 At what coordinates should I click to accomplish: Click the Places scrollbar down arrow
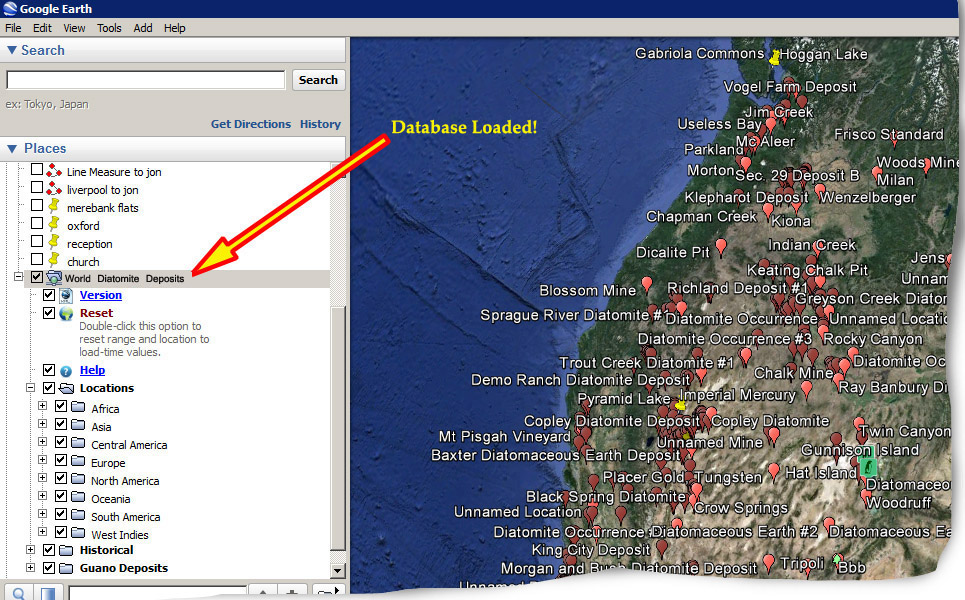(337, 570)
